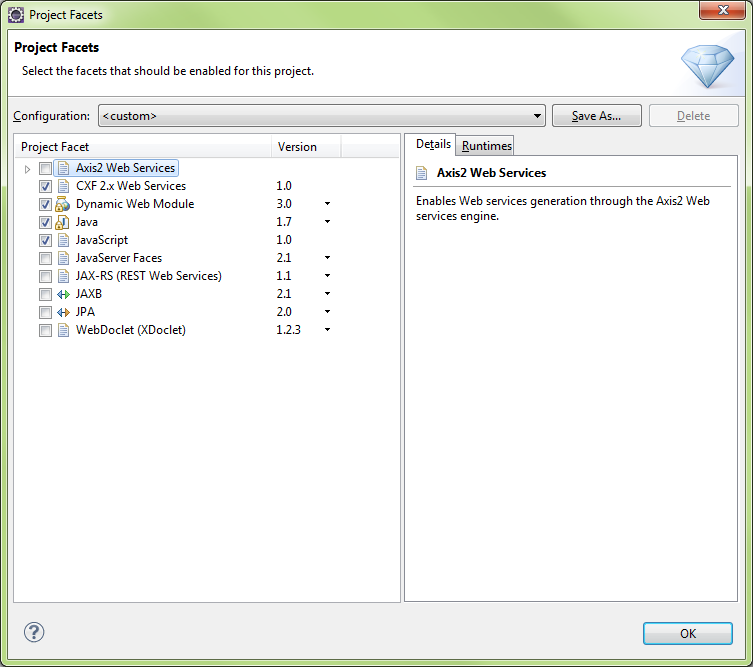Click the Axis2 Web Services facet icon
The width and height of the screenshot is (753, 667).
pos(63,168)
